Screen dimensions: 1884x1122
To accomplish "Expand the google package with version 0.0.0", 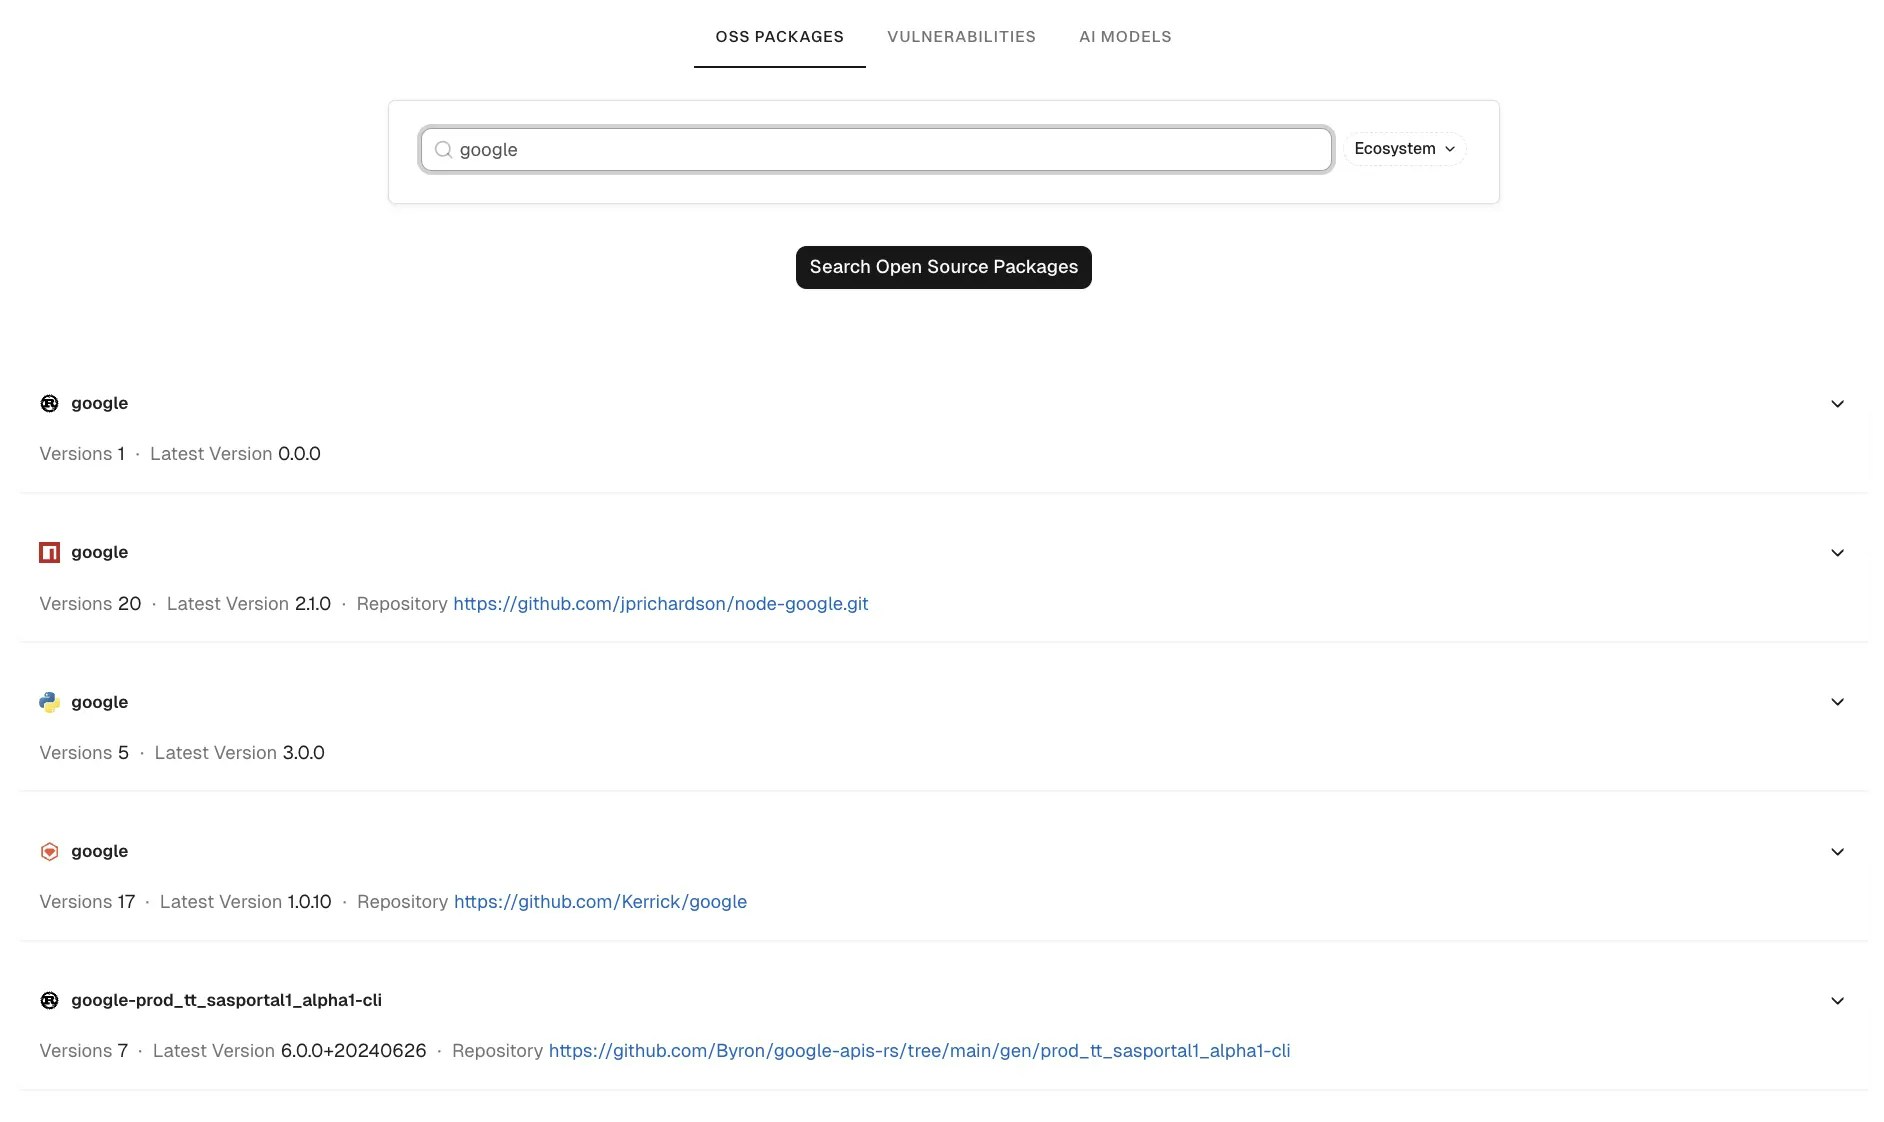I will [1837, 404].
